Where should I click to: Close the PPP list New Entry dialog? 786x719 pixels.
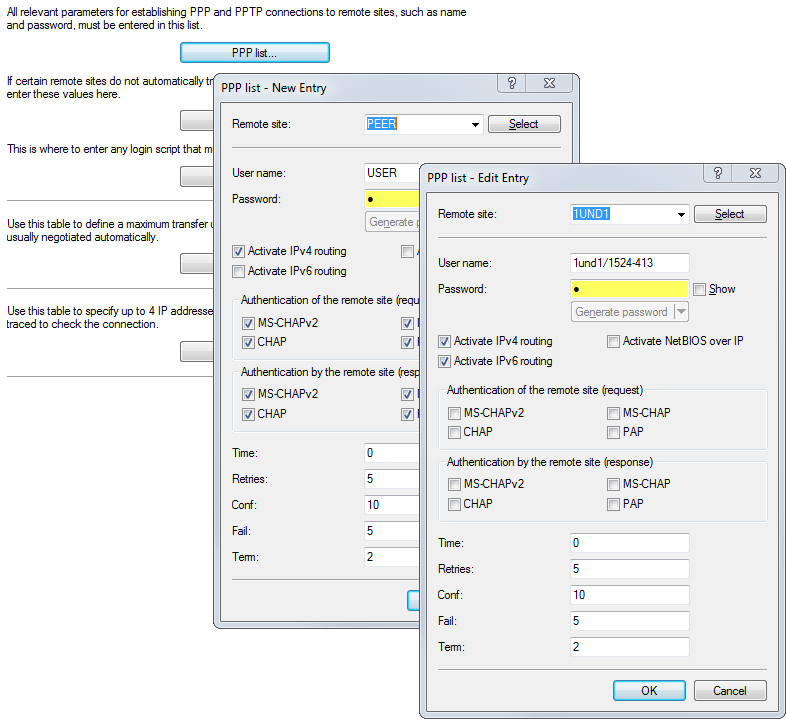pyautogui.click(x=548, y=85)
